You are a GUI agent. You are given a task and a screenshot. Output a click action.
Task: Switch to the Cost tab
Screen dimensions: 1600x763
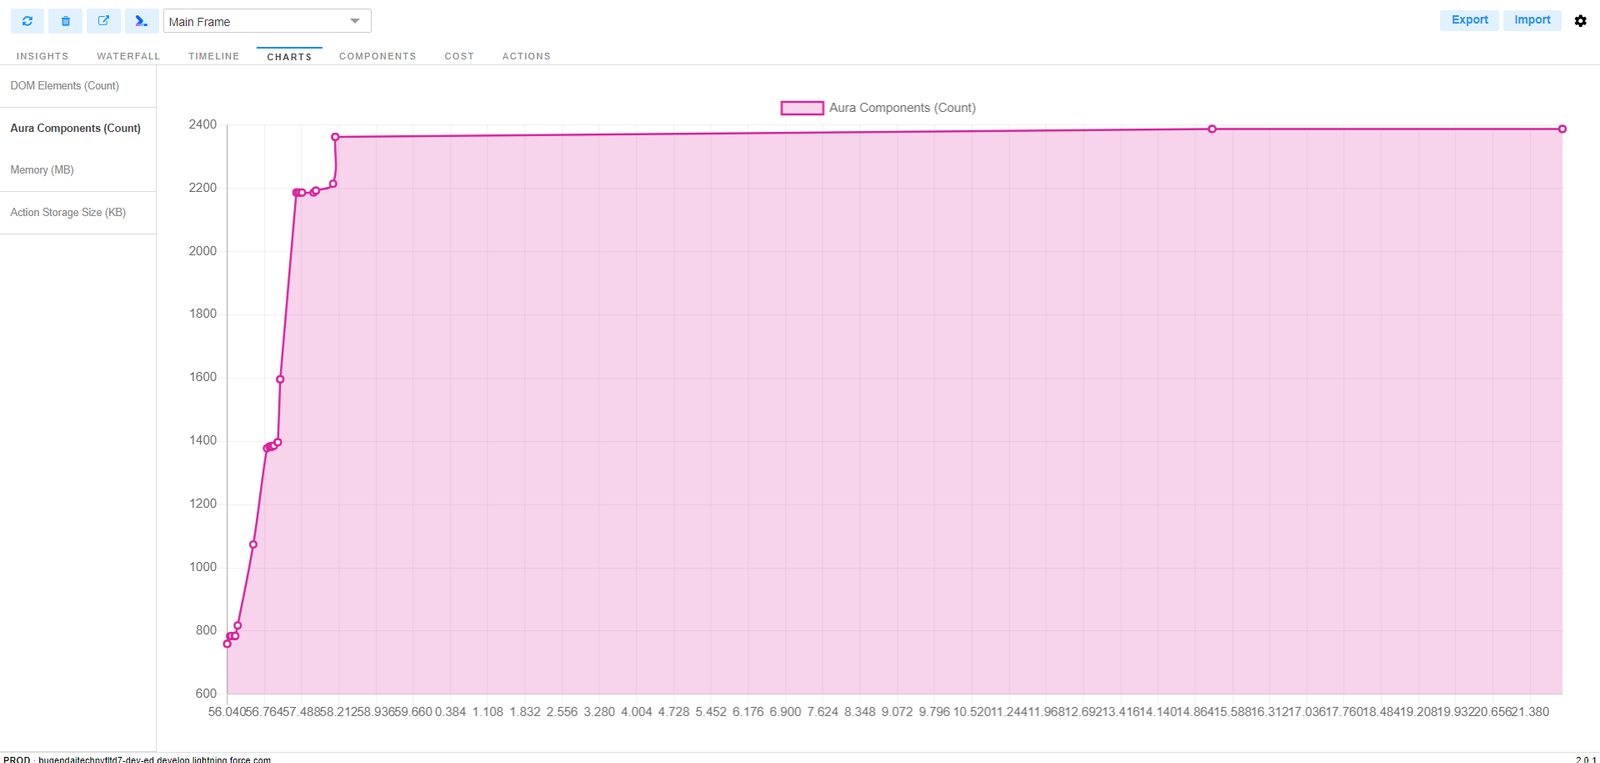459,57
